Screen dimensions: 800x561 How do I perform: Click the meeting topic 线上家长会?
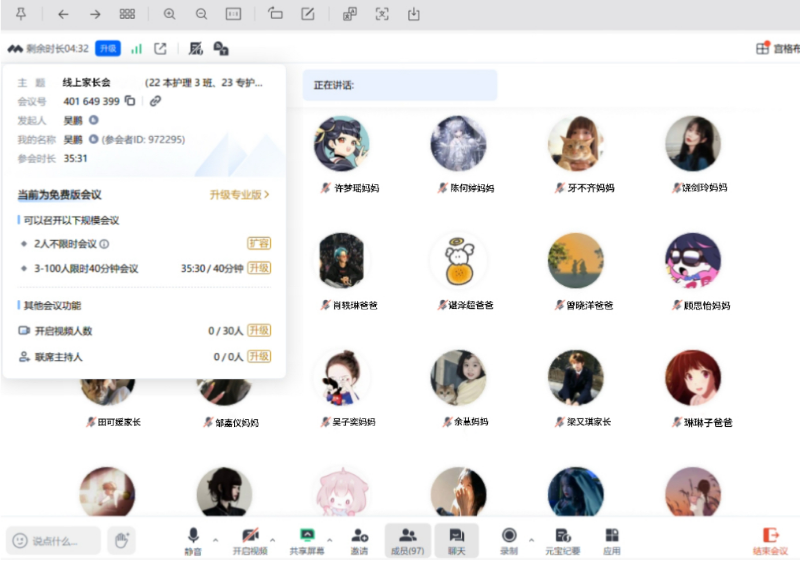click(x=86, y=82)
